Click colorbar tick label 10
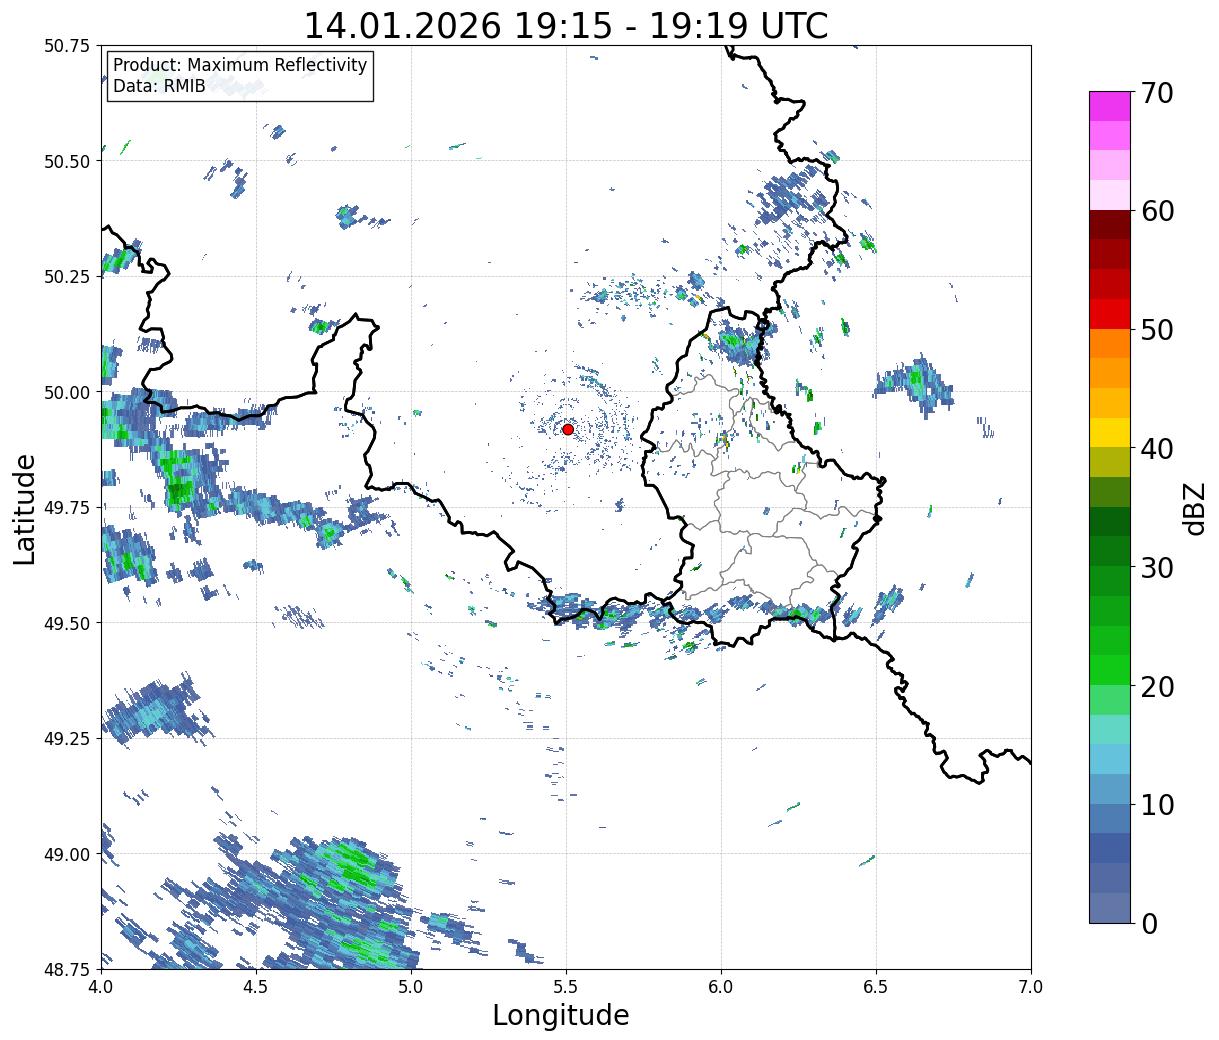This screenshot has height=1040, width=1219. coord(1156,805)
